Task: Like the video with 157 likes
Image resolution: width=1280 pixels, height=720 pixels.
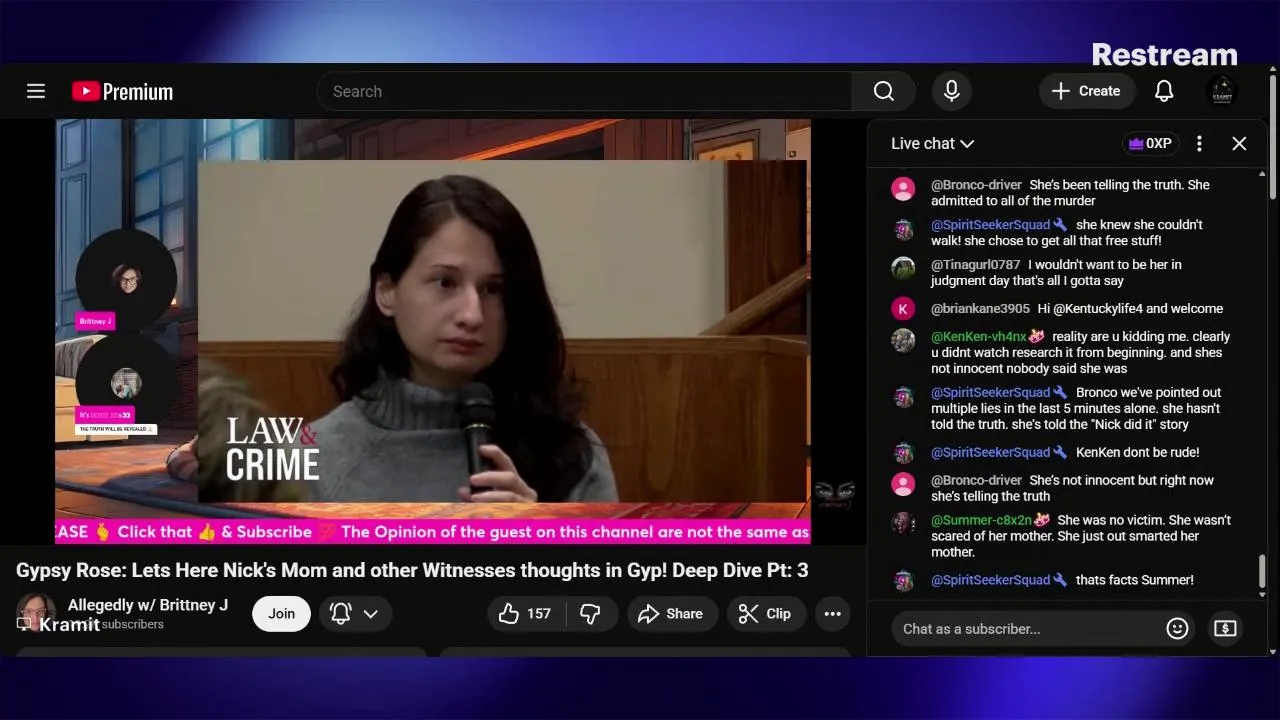Action: point(525,614)
